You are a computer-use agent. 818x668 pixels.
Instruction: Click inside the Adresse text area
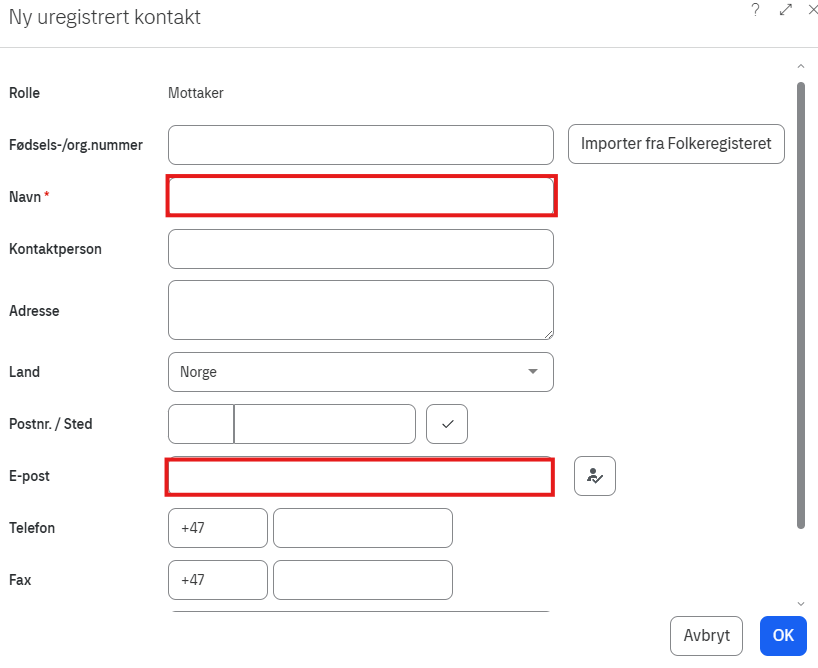(361, 310)
